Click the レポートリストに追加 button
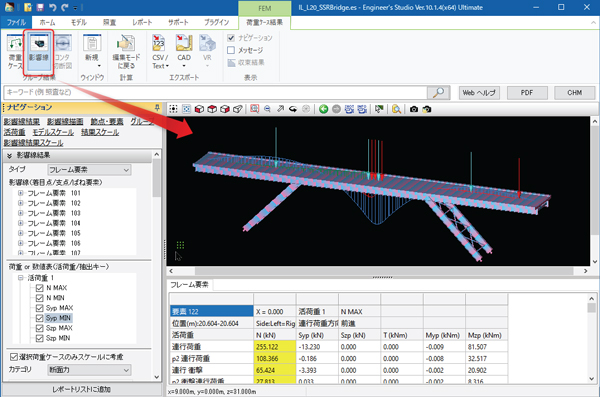Viewport: 600px width, 397px height. click(x=82, y=389)
